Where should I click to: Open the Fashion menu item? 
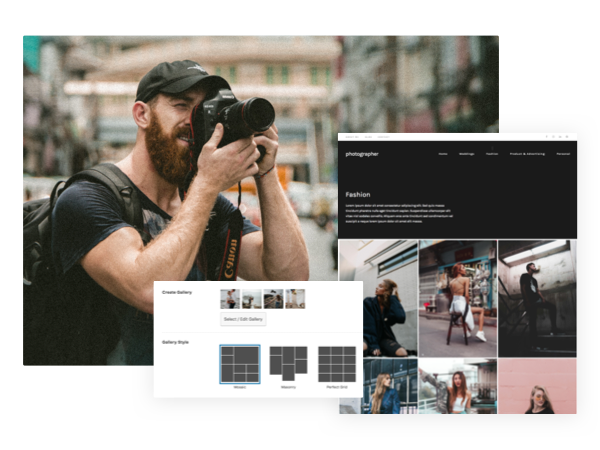pyautogui.click(x=492, y=154)
